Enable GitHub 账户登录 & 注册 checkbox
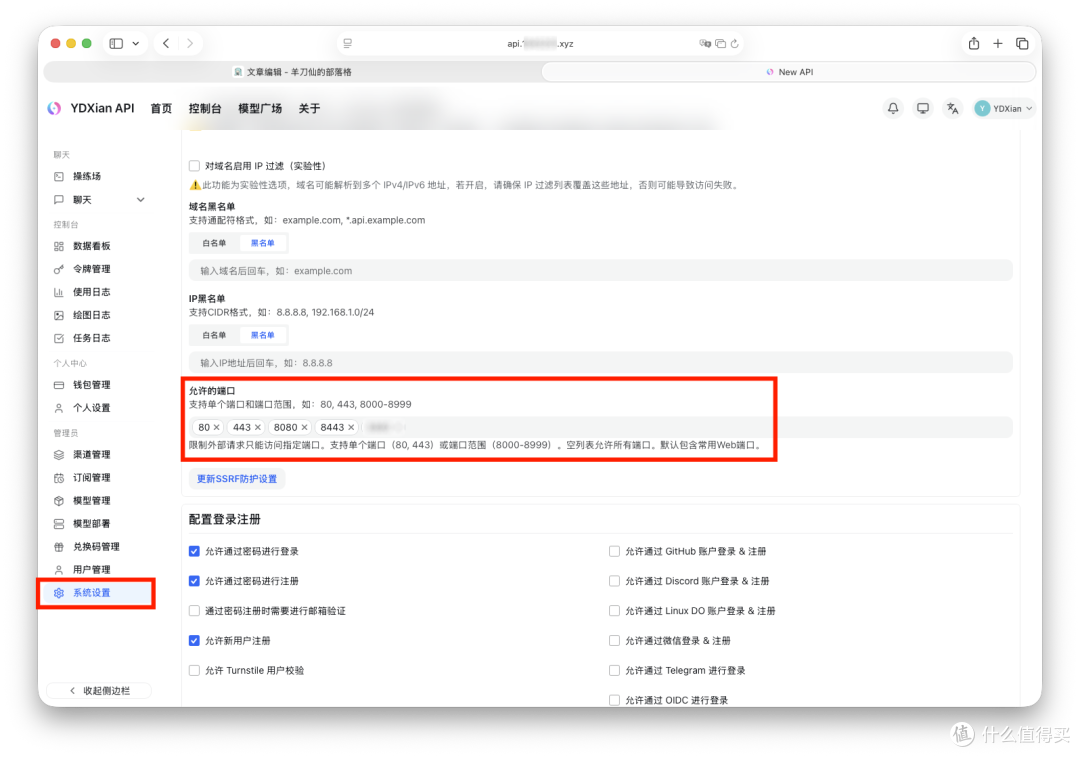1080x757 pixels. point(614,551)
